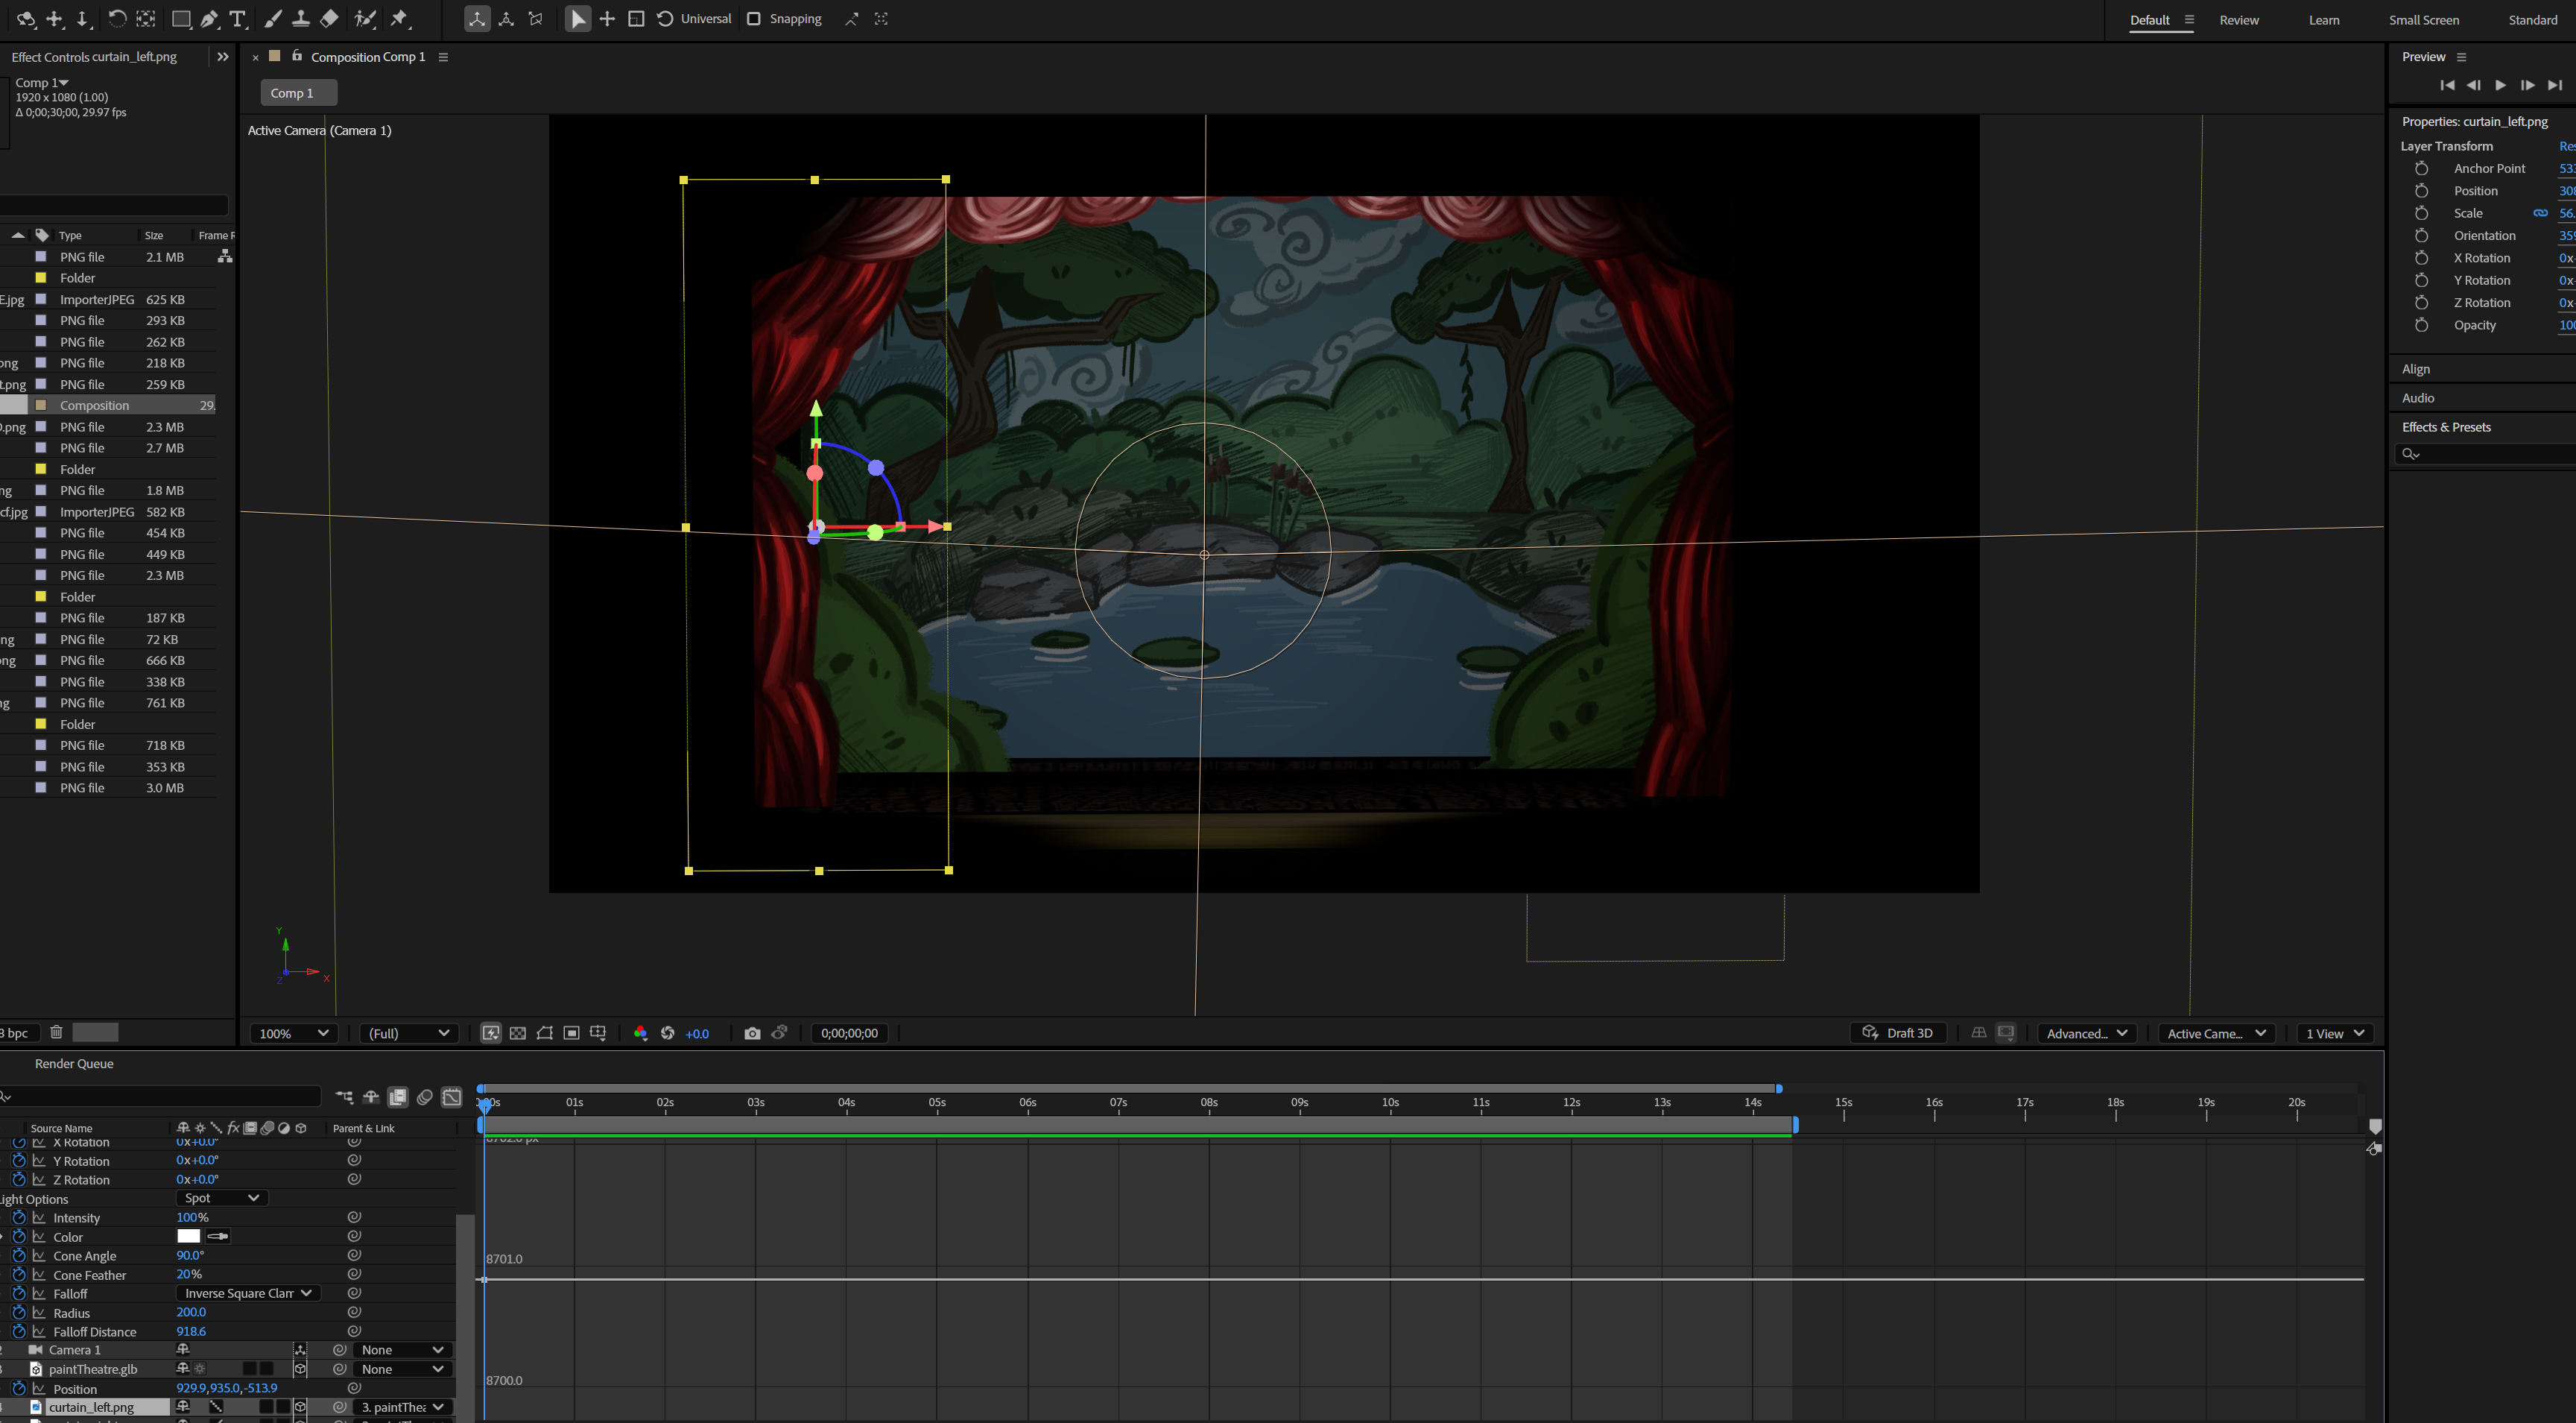Select the Pen tool
This screenshot has width=2576, height=1423.
209,19
